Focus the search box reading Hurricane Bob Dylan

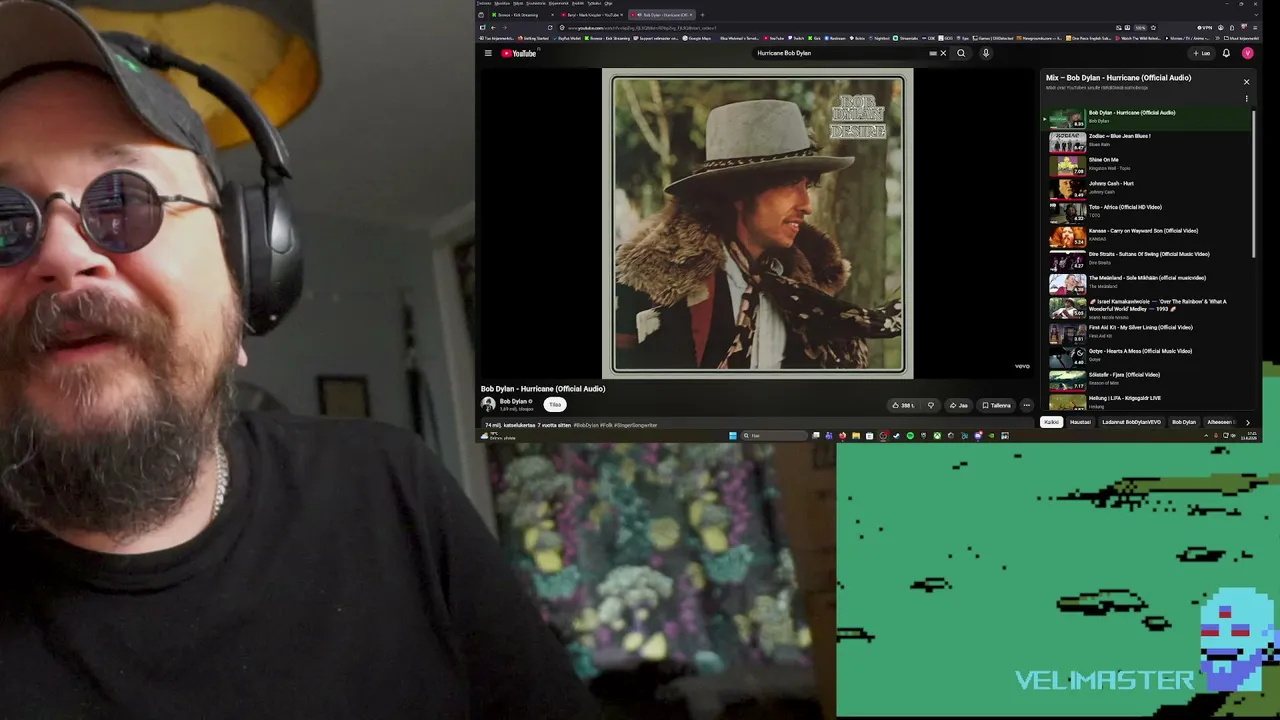click(840, 53)
